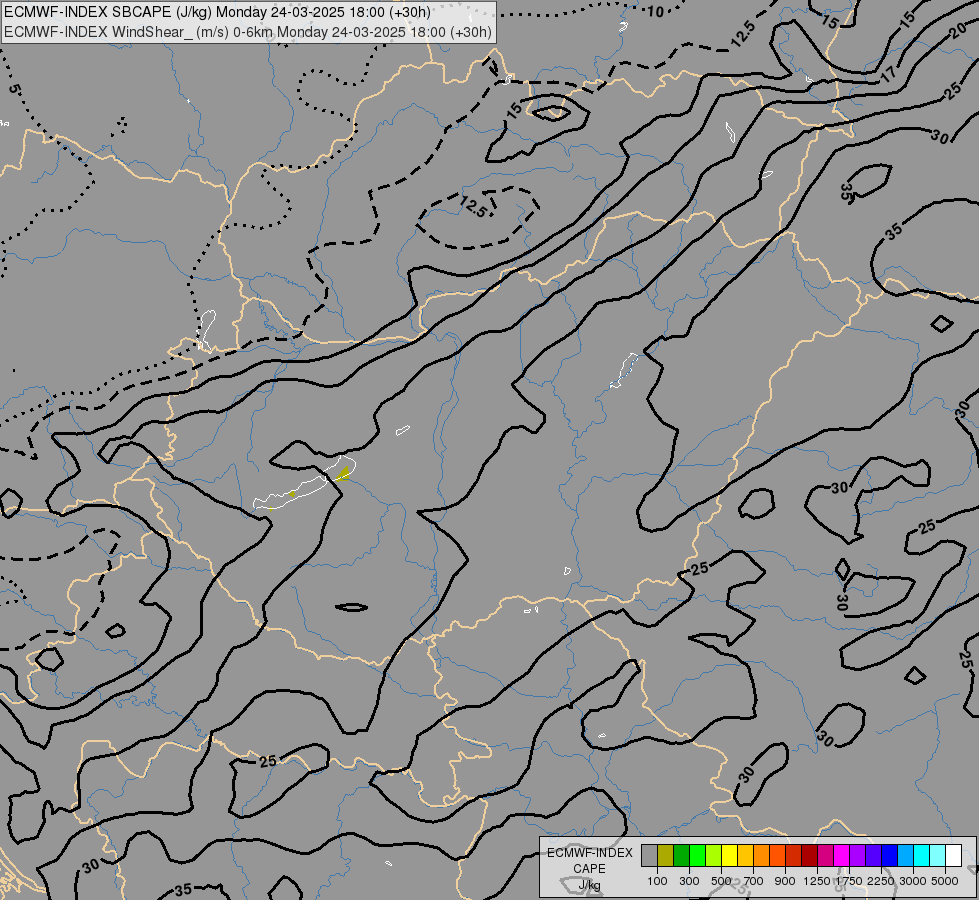Image resolution: width=979 pixels, height=900 pixels.
Task: Click the gray swatch in CAPE legend
Action: point(649,856)
